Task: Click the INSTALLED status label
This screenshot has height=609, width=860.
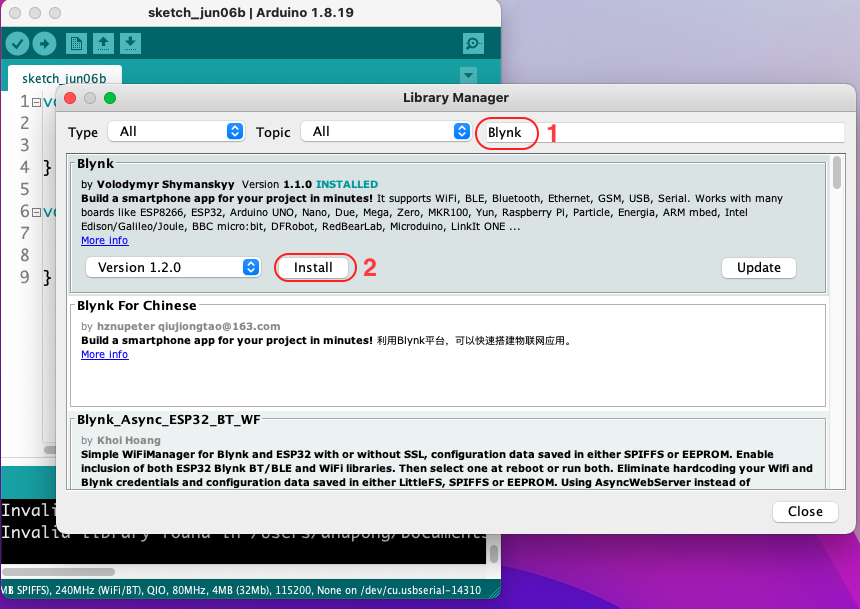Action: click(347, 184)
